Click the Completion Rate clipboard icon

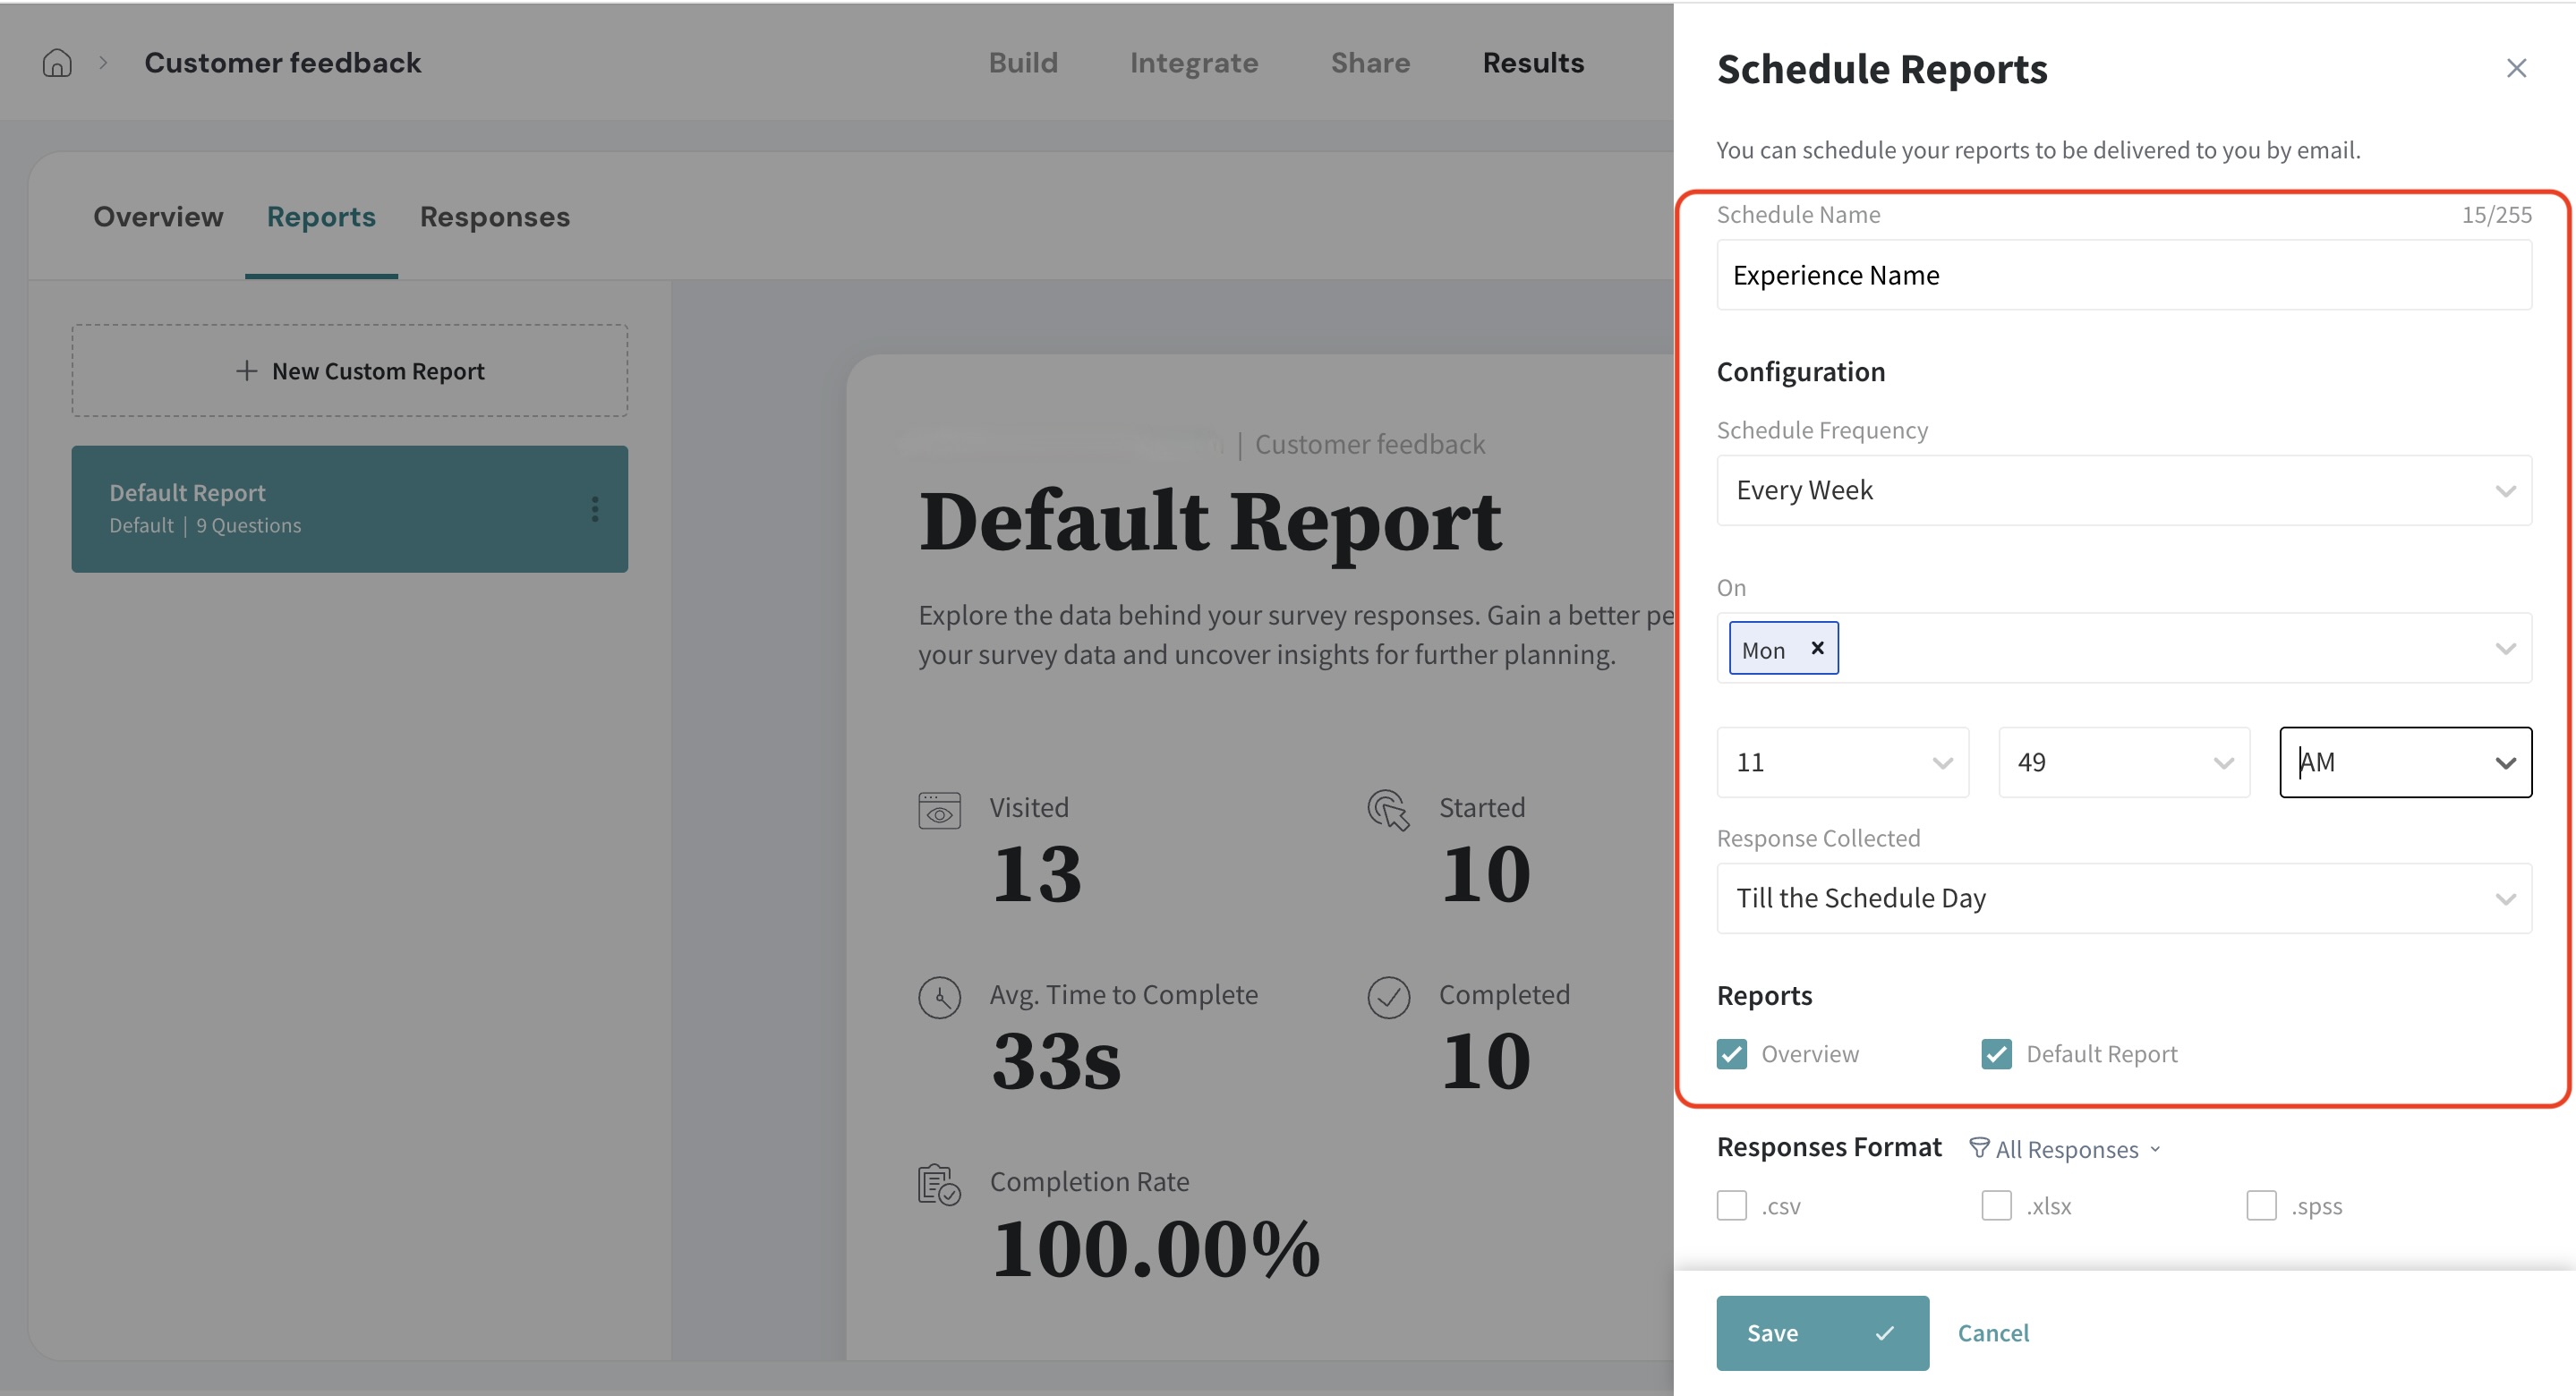(x=939, y=1185)
